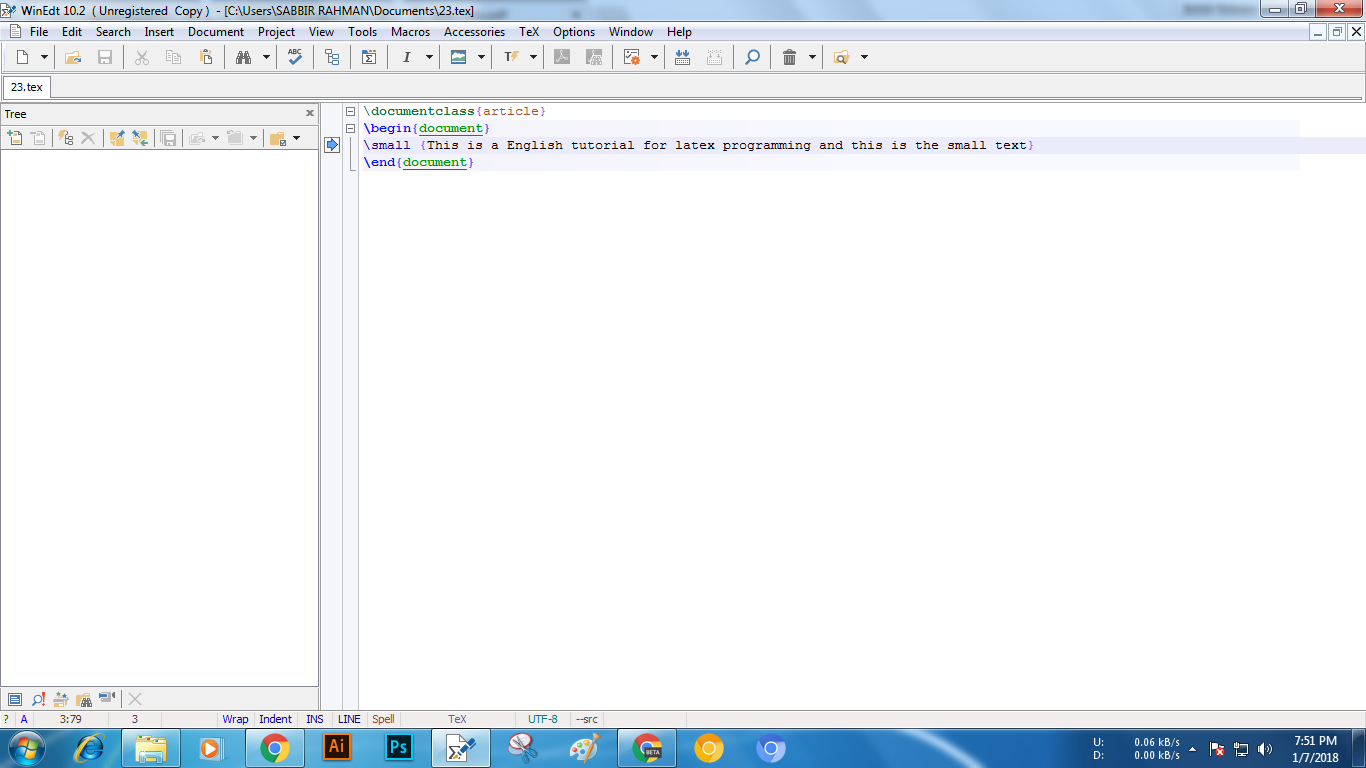Viewport: 1366px width, 768px height.
Task: Collapse the \documentclass fold marker
Action: click(x=351, y=112)
